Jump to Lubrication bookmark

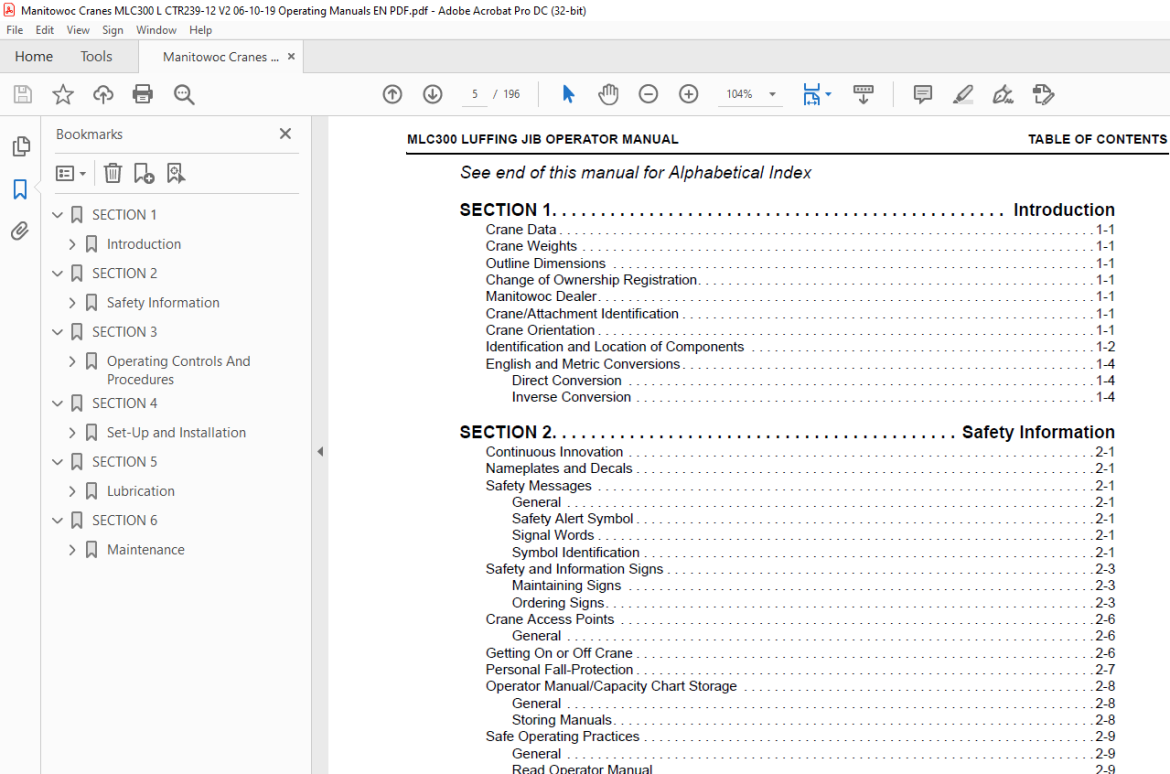click(140, 491)
